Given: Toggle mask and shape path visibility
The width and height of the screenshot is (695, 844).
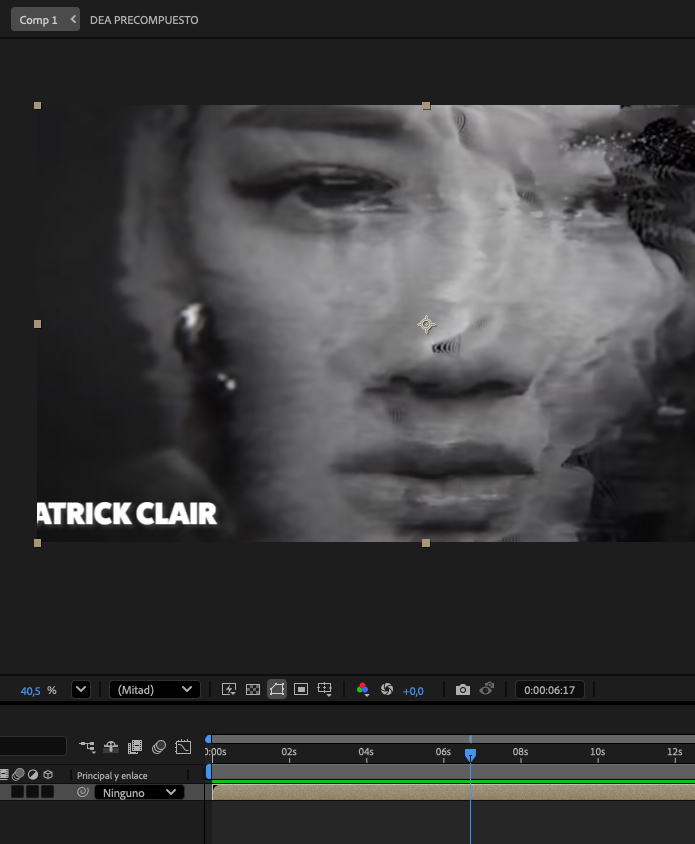Looking at the screenshot, I should 277,690.
